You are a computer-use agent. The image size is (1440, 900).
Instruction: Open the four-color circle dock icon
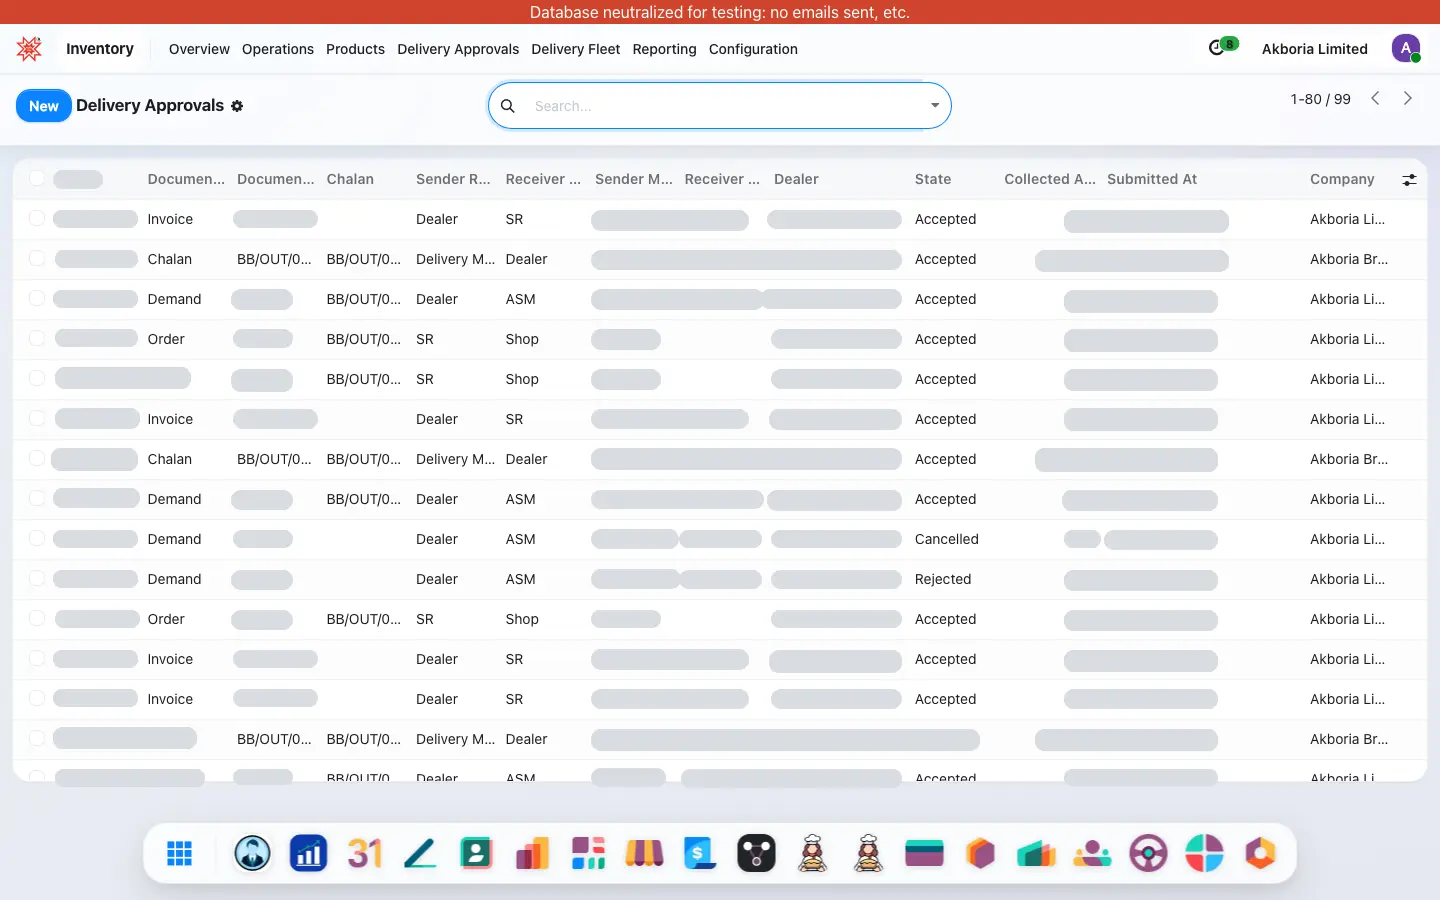click(1204, 853)
